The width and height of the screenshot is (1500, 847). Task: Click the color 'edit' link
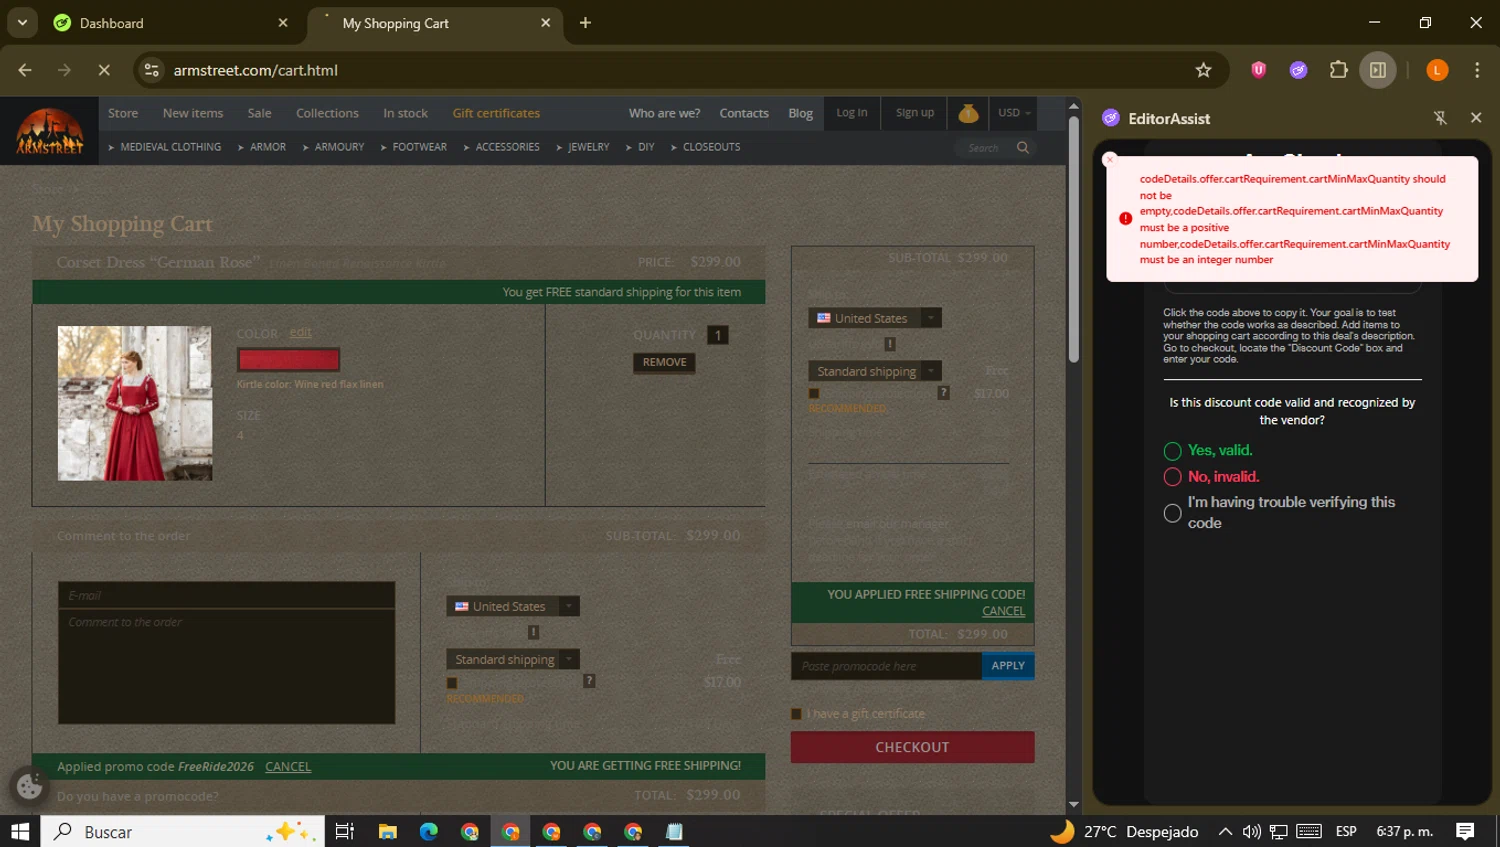click(x=300, y=333)
